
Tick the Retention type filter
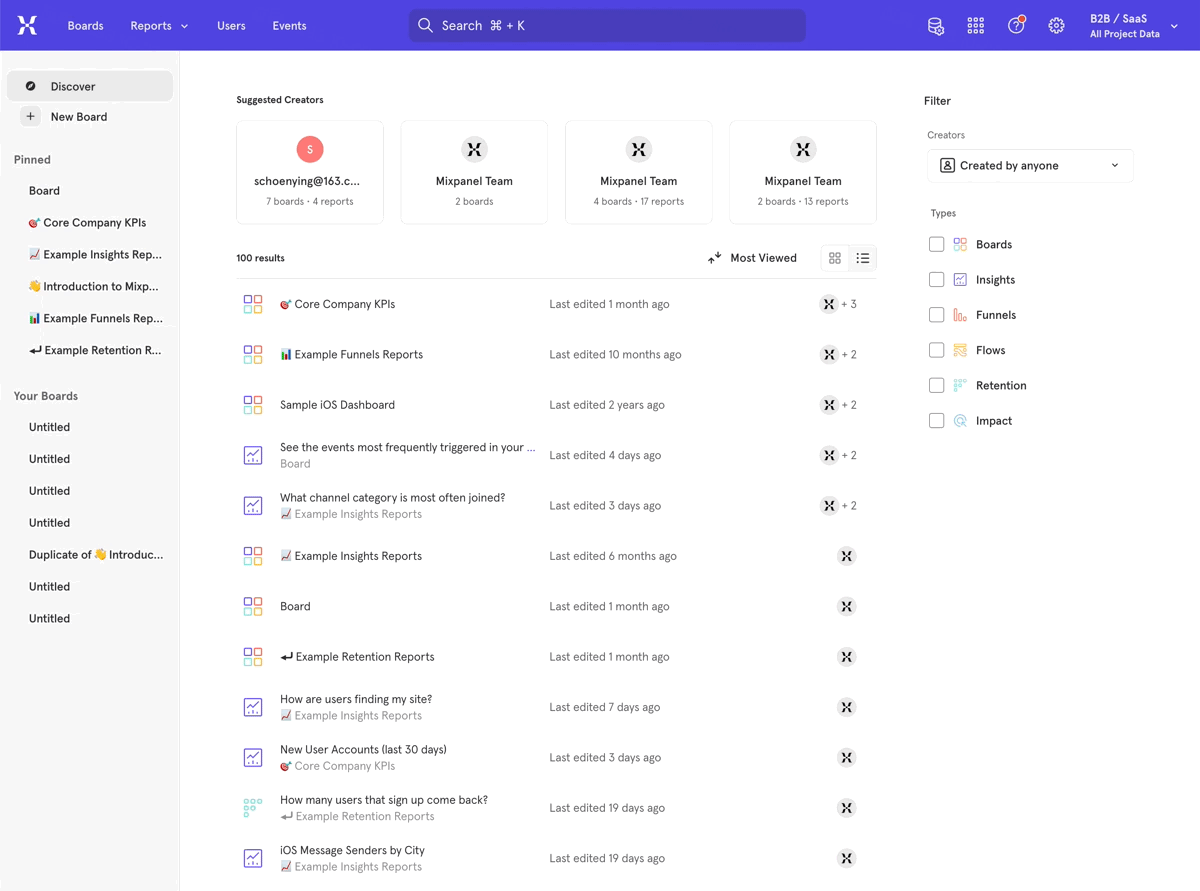pos(936,385)
